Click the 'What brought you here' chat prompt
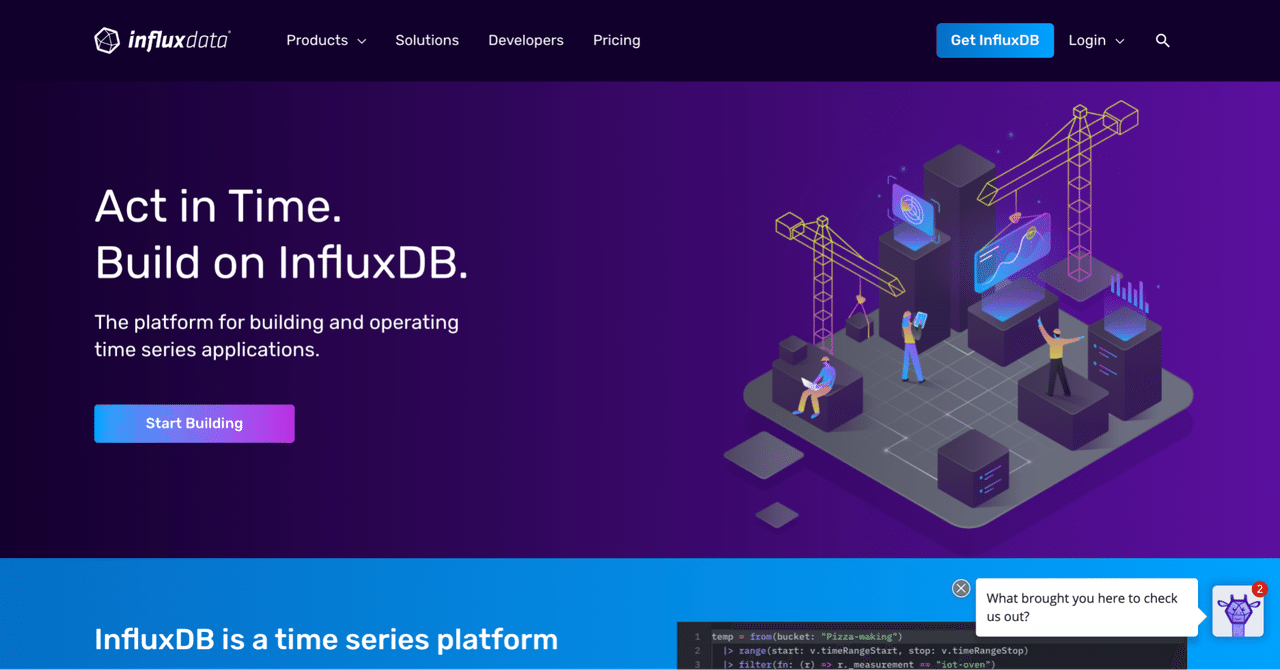Image resolution: width=1280 pixels, height=670 pixels. pyautogui.click(x=1086, y=607)
